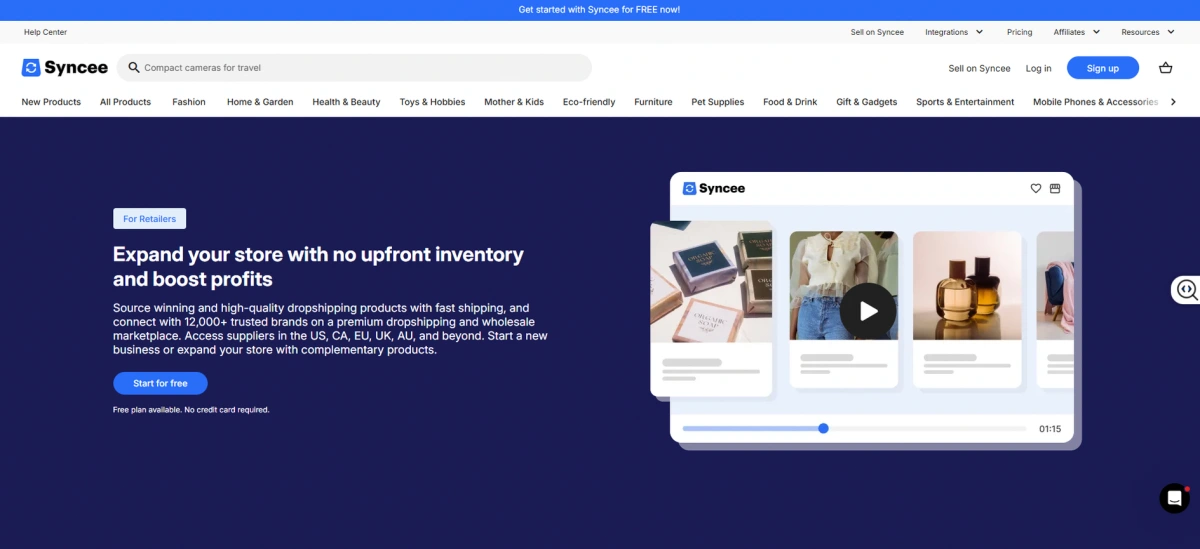Click the category bar's right scroll arrow
This screenshot has height=549, width=1200.
coord(1173,102)
